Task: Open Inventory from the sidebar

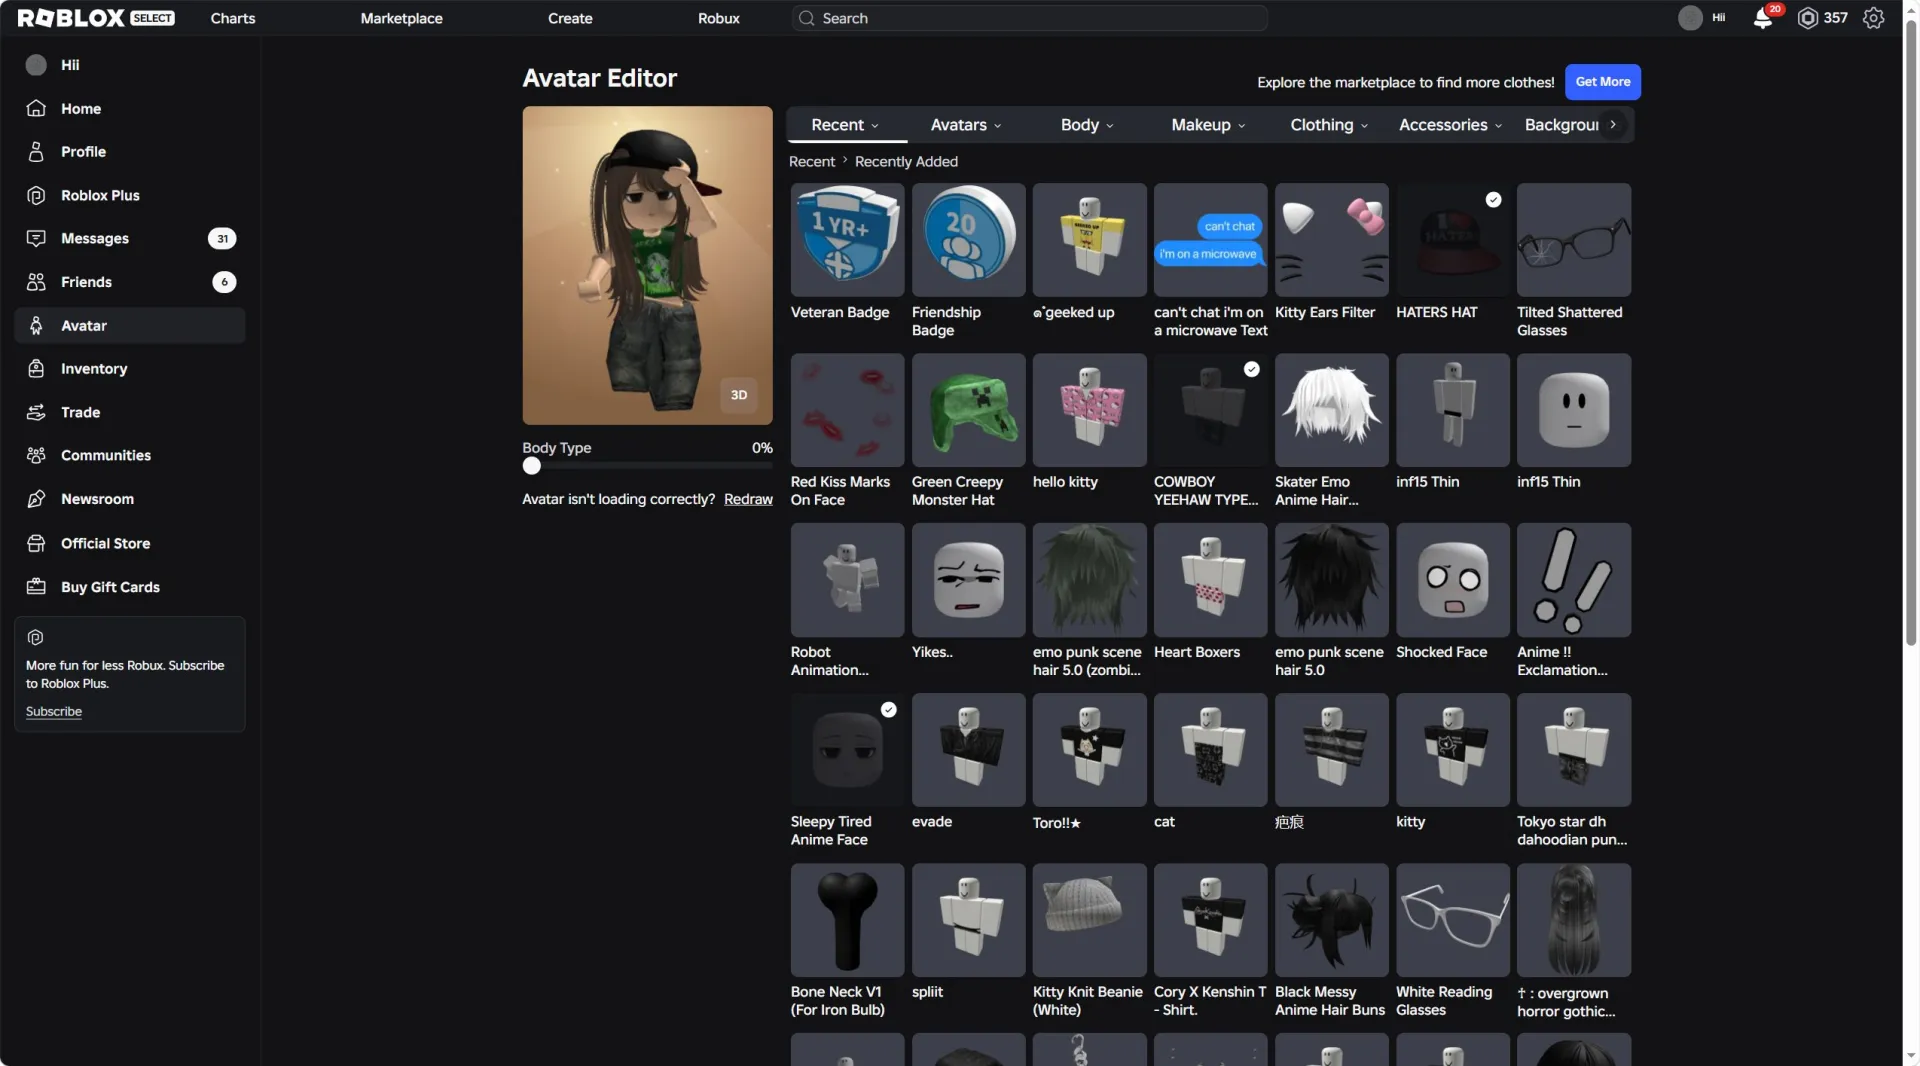Action: tap(130, 369)
